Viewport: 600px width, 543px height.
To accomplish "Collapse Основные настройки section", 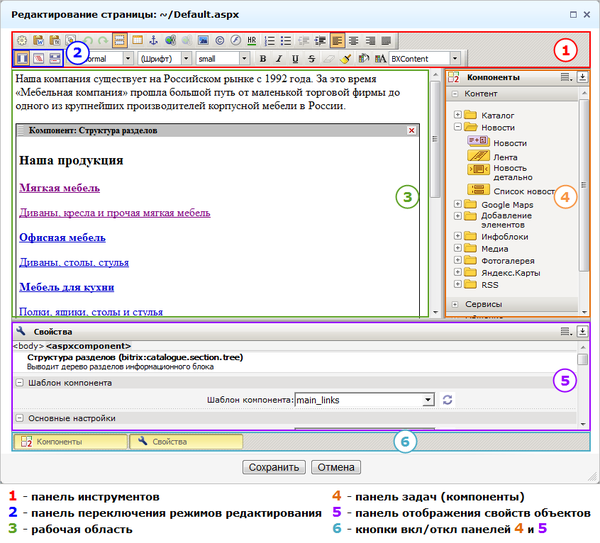I will [20, 418].
